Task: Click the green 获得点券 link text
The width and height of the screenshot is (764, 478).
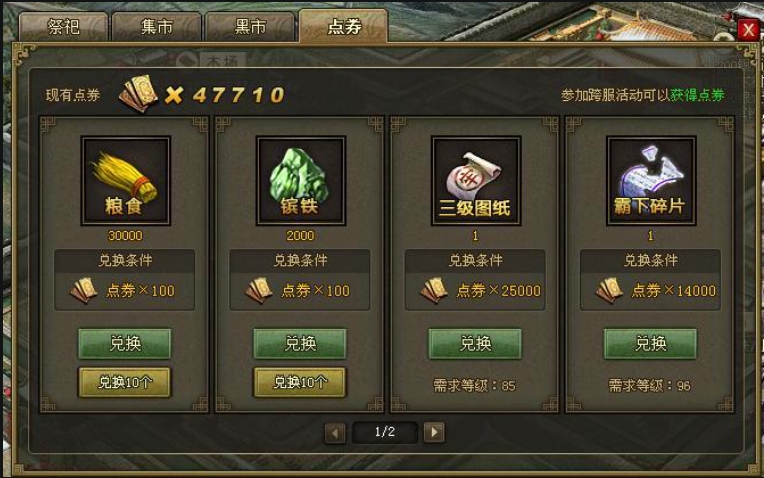Action: tap(697, 95)
